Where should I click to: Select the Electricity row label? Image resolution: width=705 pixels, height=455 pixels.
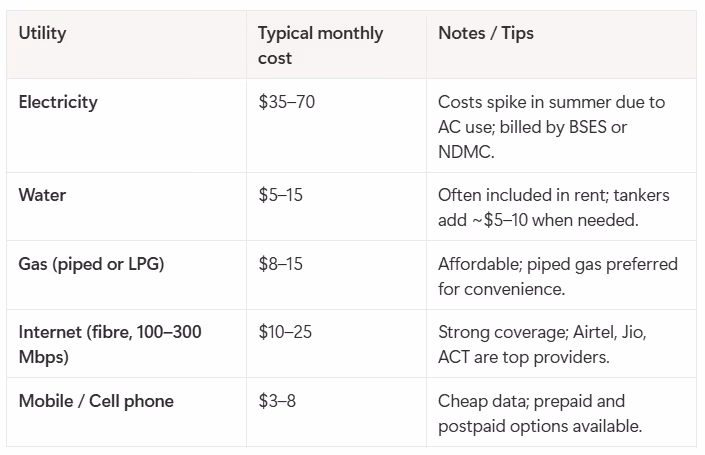coord(58,102)
